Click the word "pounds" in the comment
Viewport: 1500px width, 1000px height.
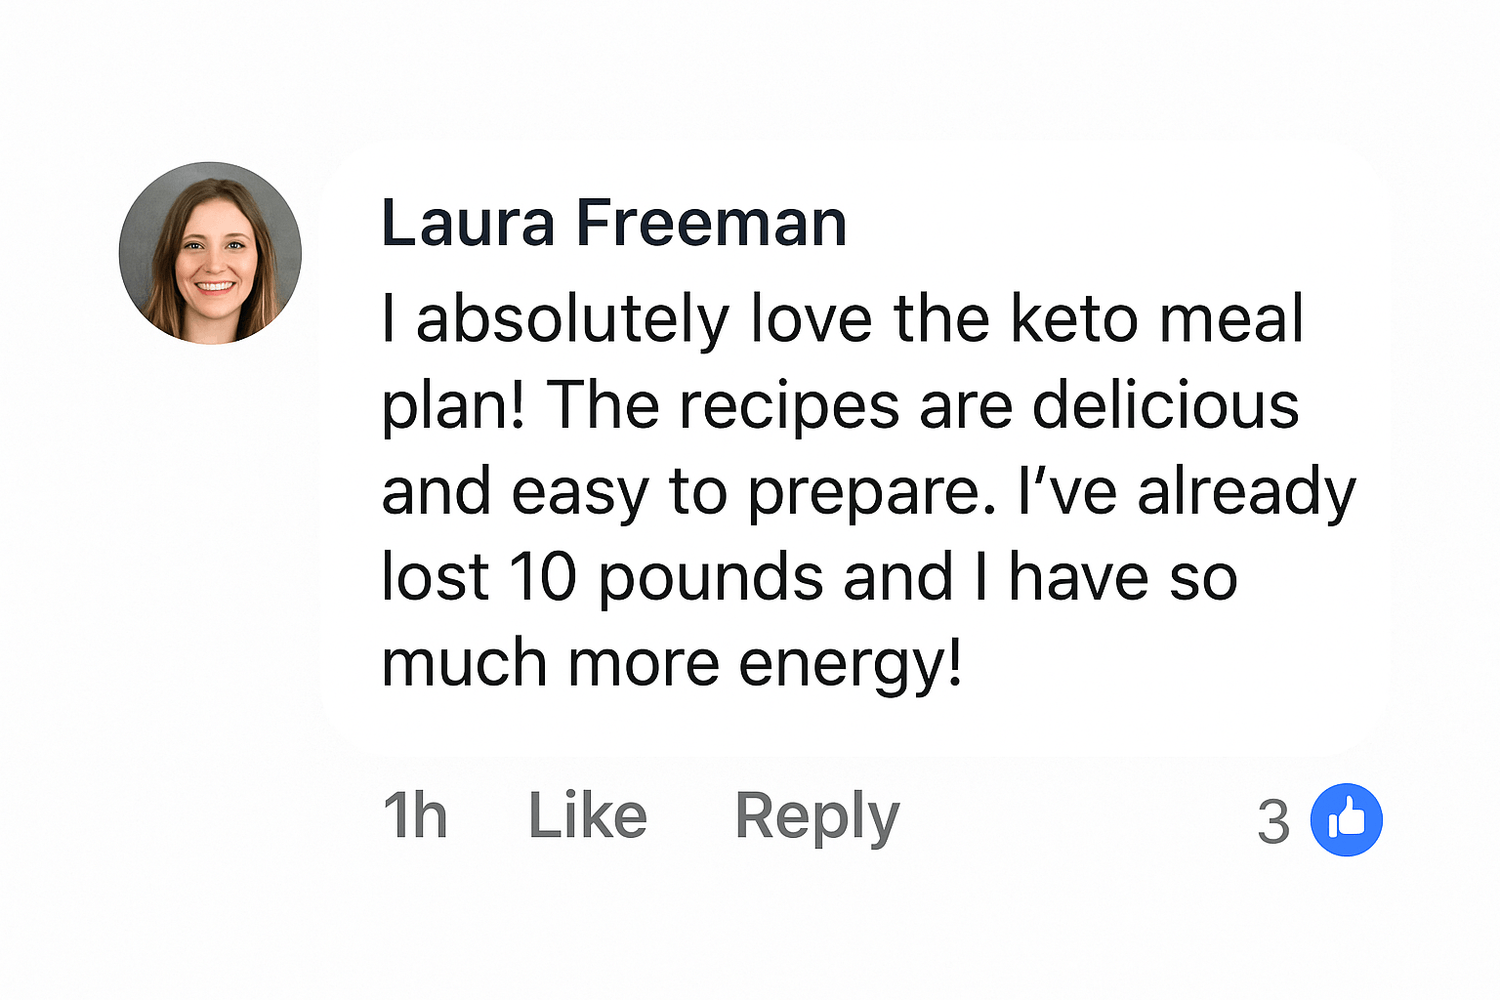coord(711,580)
